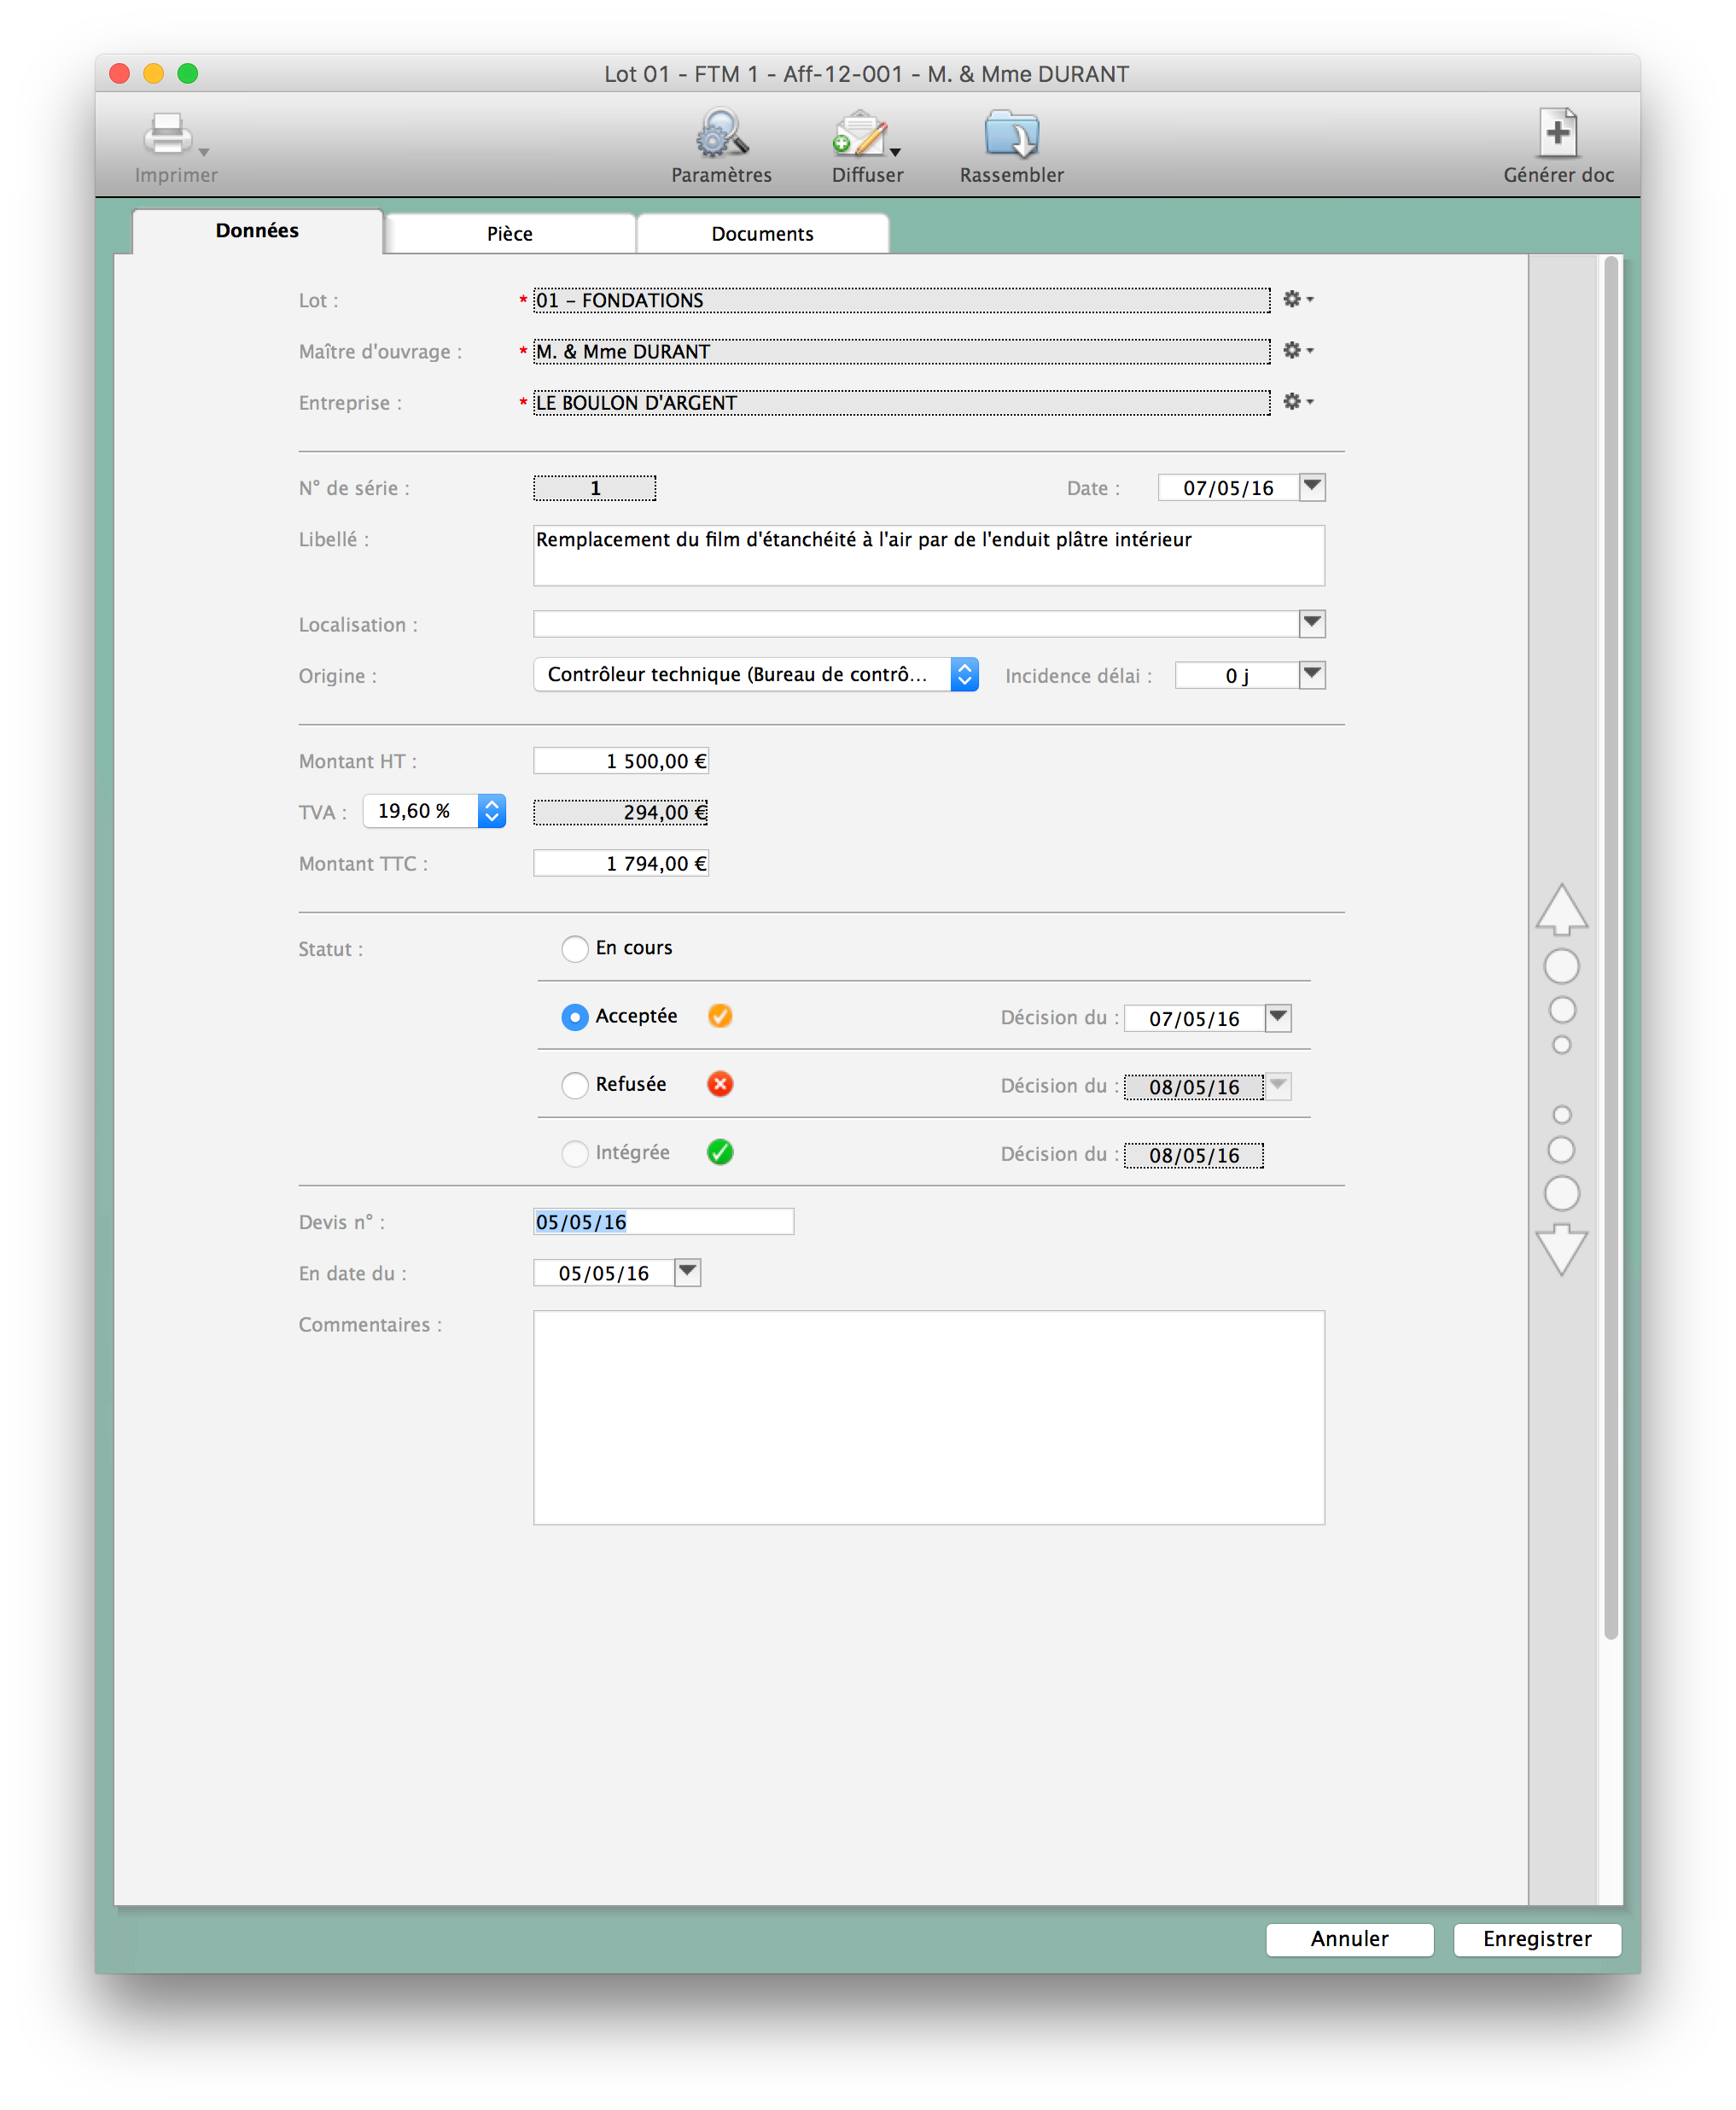Click the Localisation input field
The width and height of the screenshot is (1736, 2110).
[x=915, y=624]
